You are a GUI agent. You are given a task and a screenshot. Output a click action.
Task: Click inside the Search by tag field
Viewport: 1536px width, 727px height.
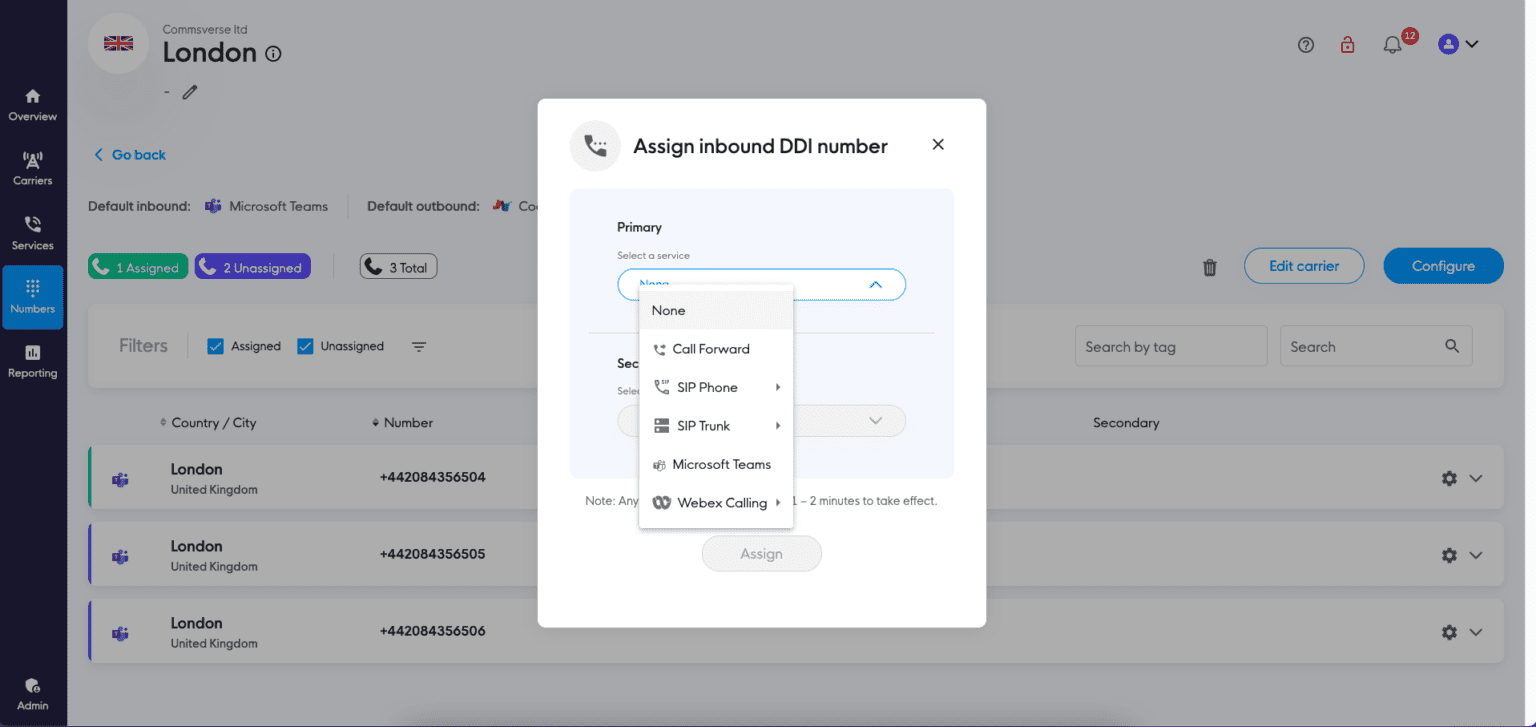pos(1170,346)
